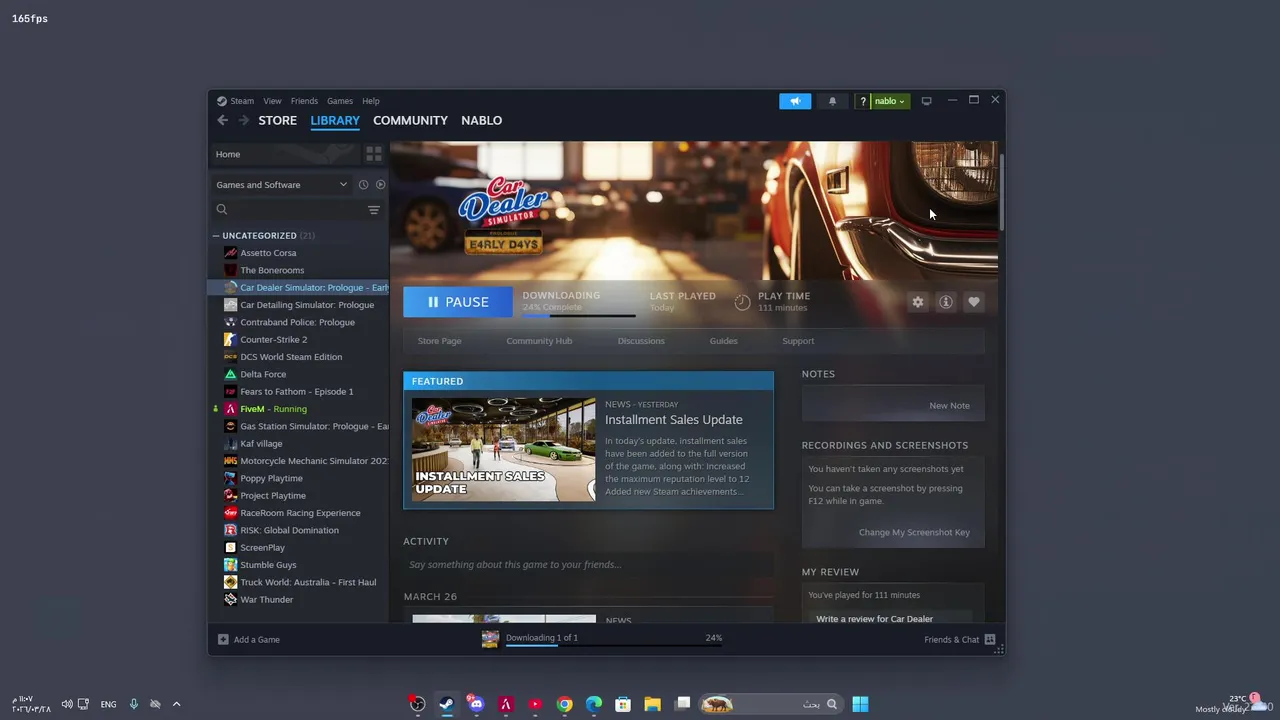Viewport: 1280px width, 720px height.
Task: Click the back navigation arrow
Action: tap(222, 120)
